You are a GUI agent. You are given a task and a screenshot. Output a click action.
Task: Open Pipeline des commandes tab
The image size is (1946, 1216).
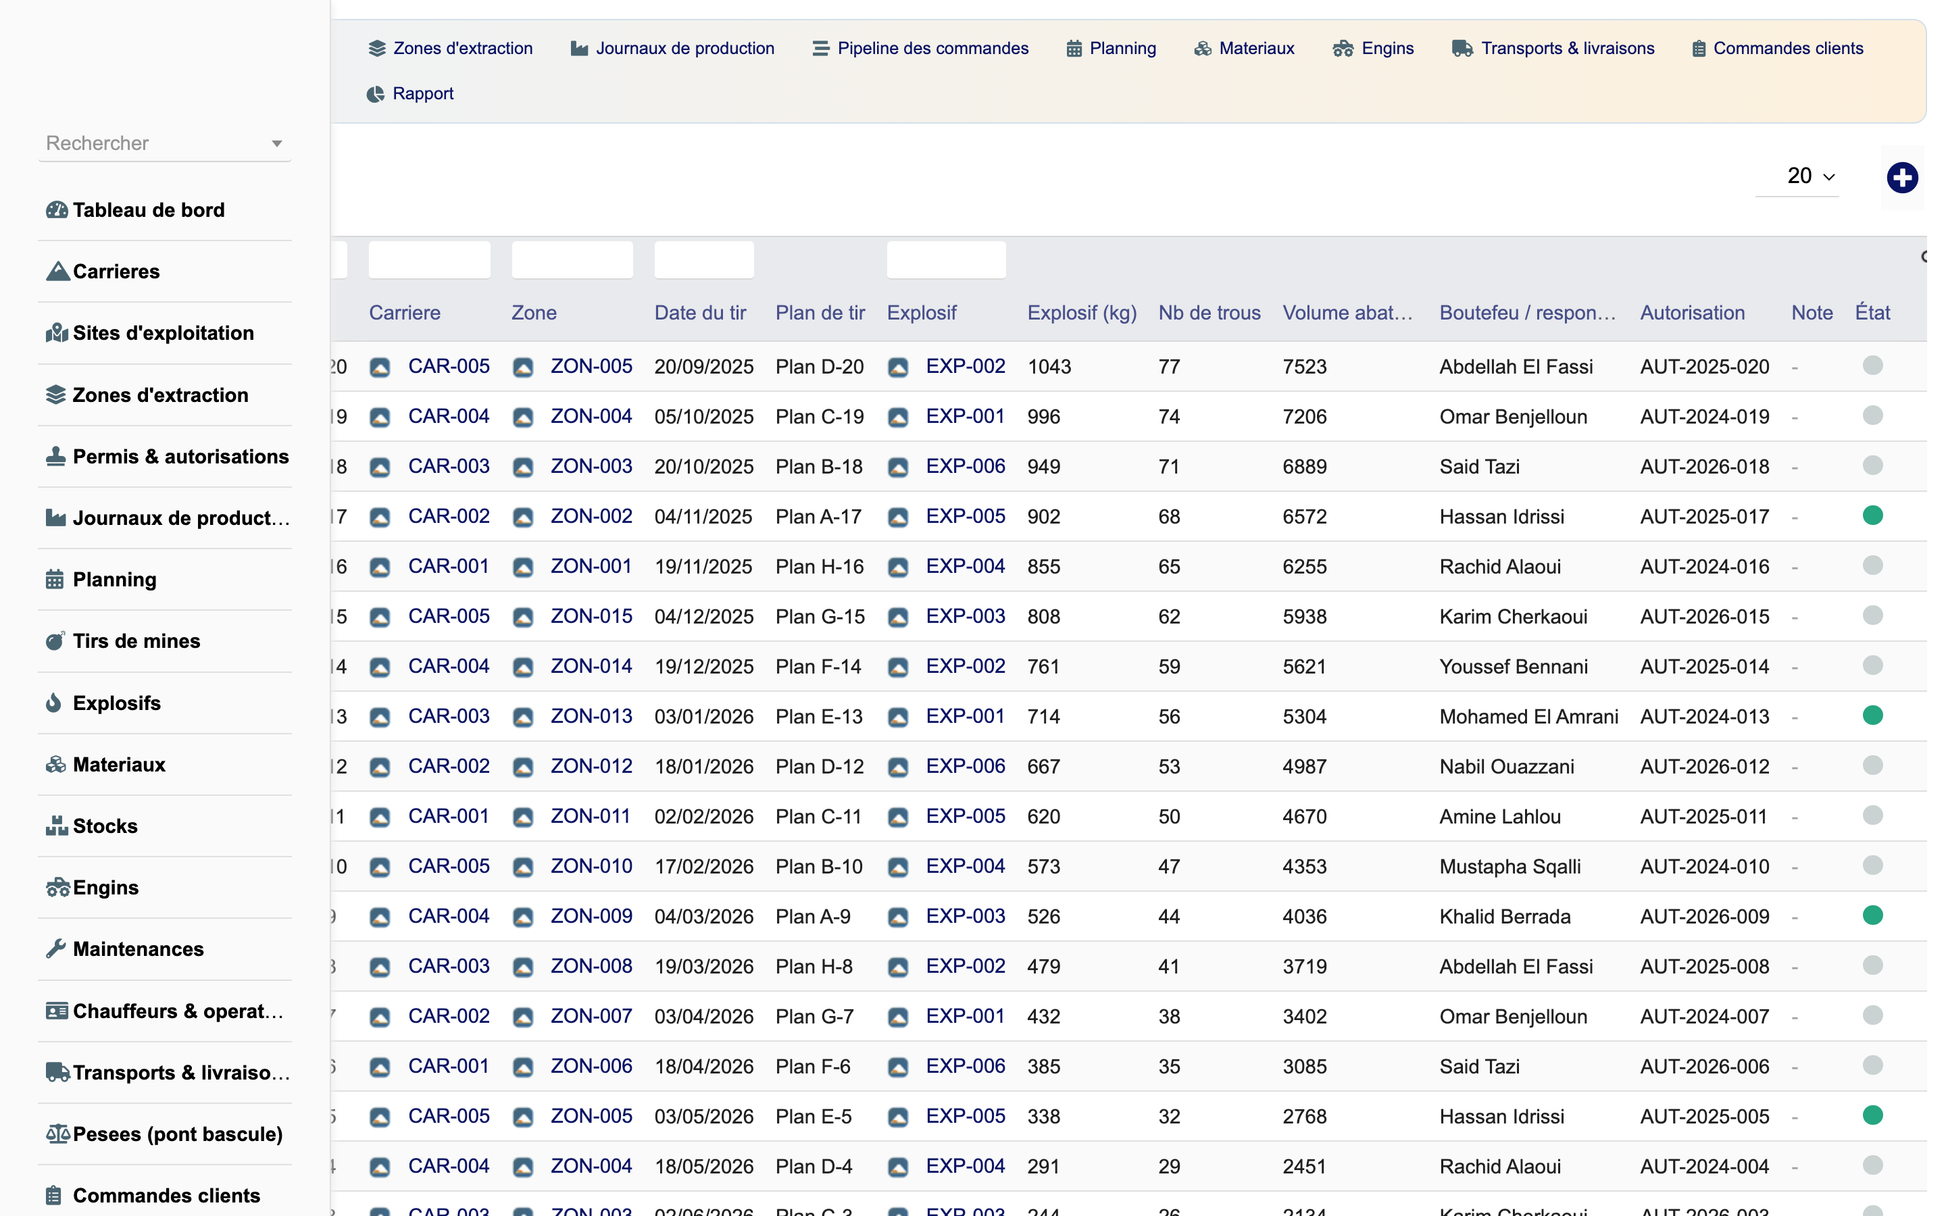tap(920, 48)
